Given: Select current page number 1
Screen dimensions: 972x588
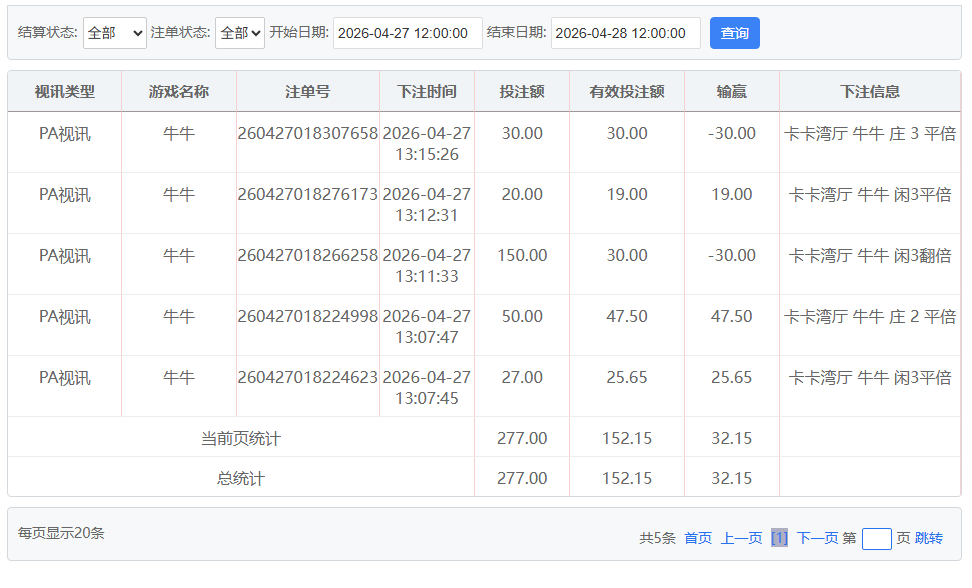Looking at the screenshot, I should tap(779, 538).
